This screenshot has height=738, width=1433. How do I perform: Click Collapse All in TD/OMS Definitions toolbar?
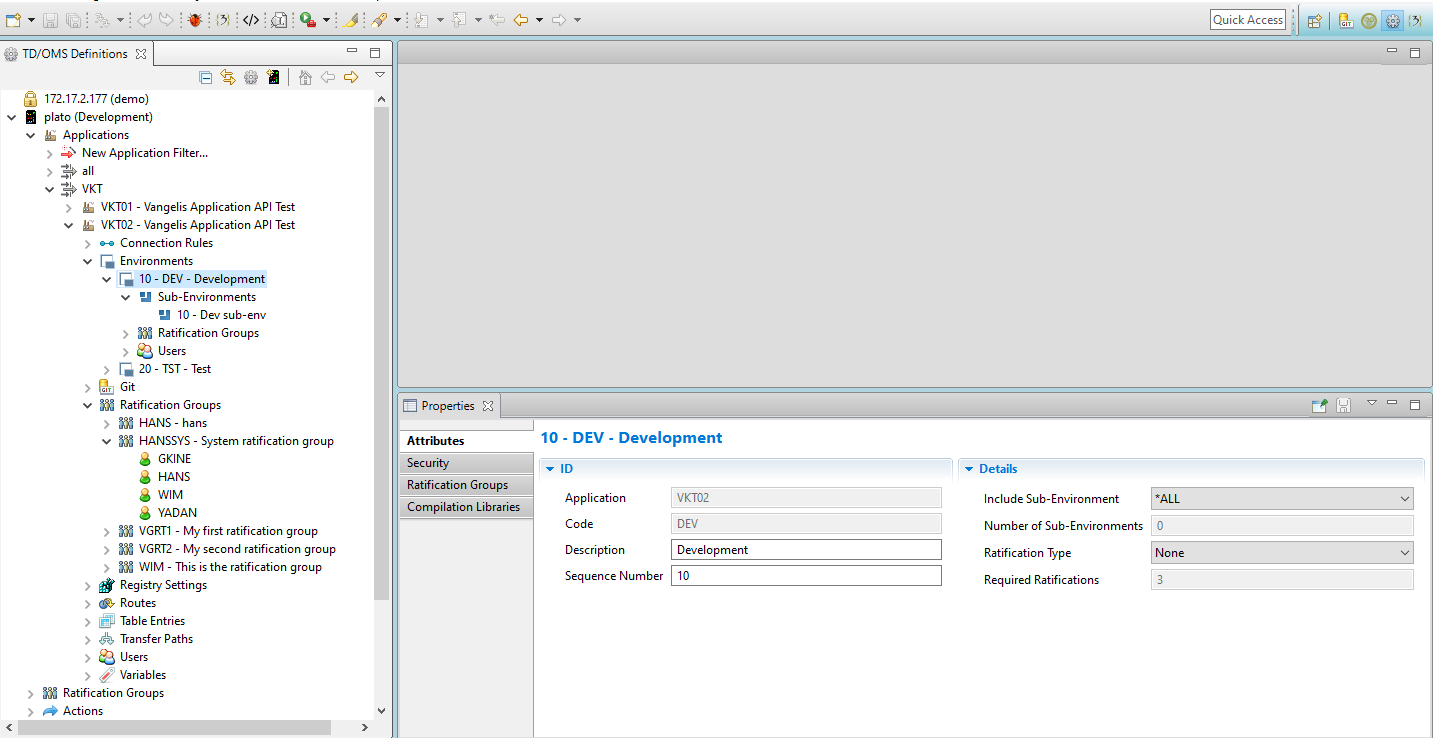click(206, 77)
